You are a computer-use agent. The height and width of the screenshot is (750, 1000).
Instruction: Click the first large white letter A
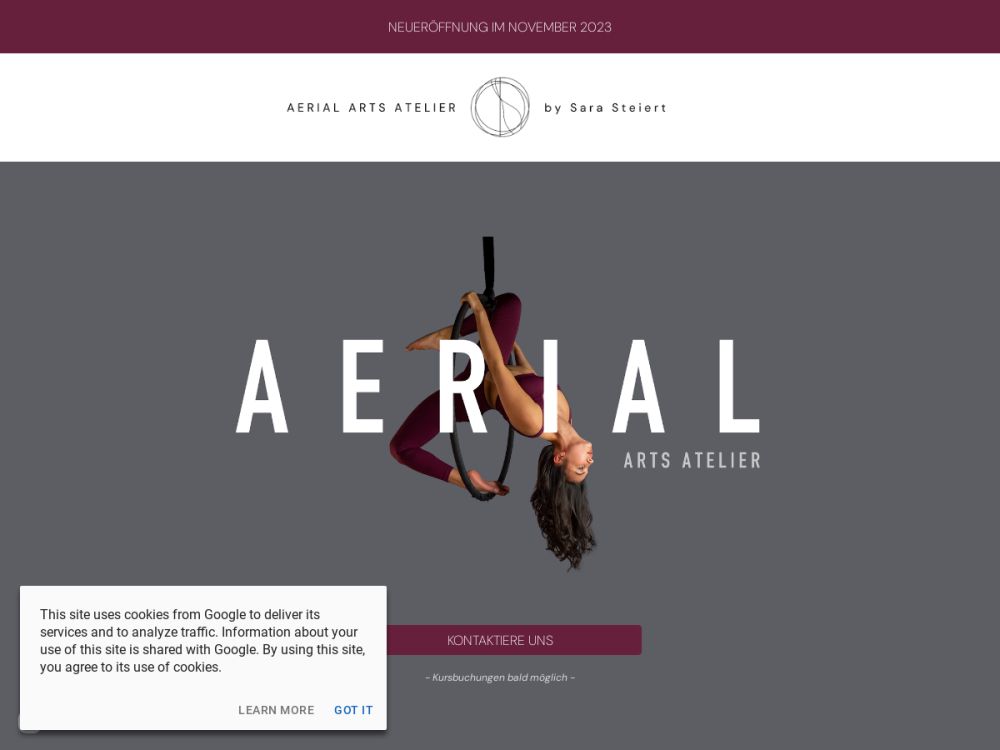(x=262, y=386)
